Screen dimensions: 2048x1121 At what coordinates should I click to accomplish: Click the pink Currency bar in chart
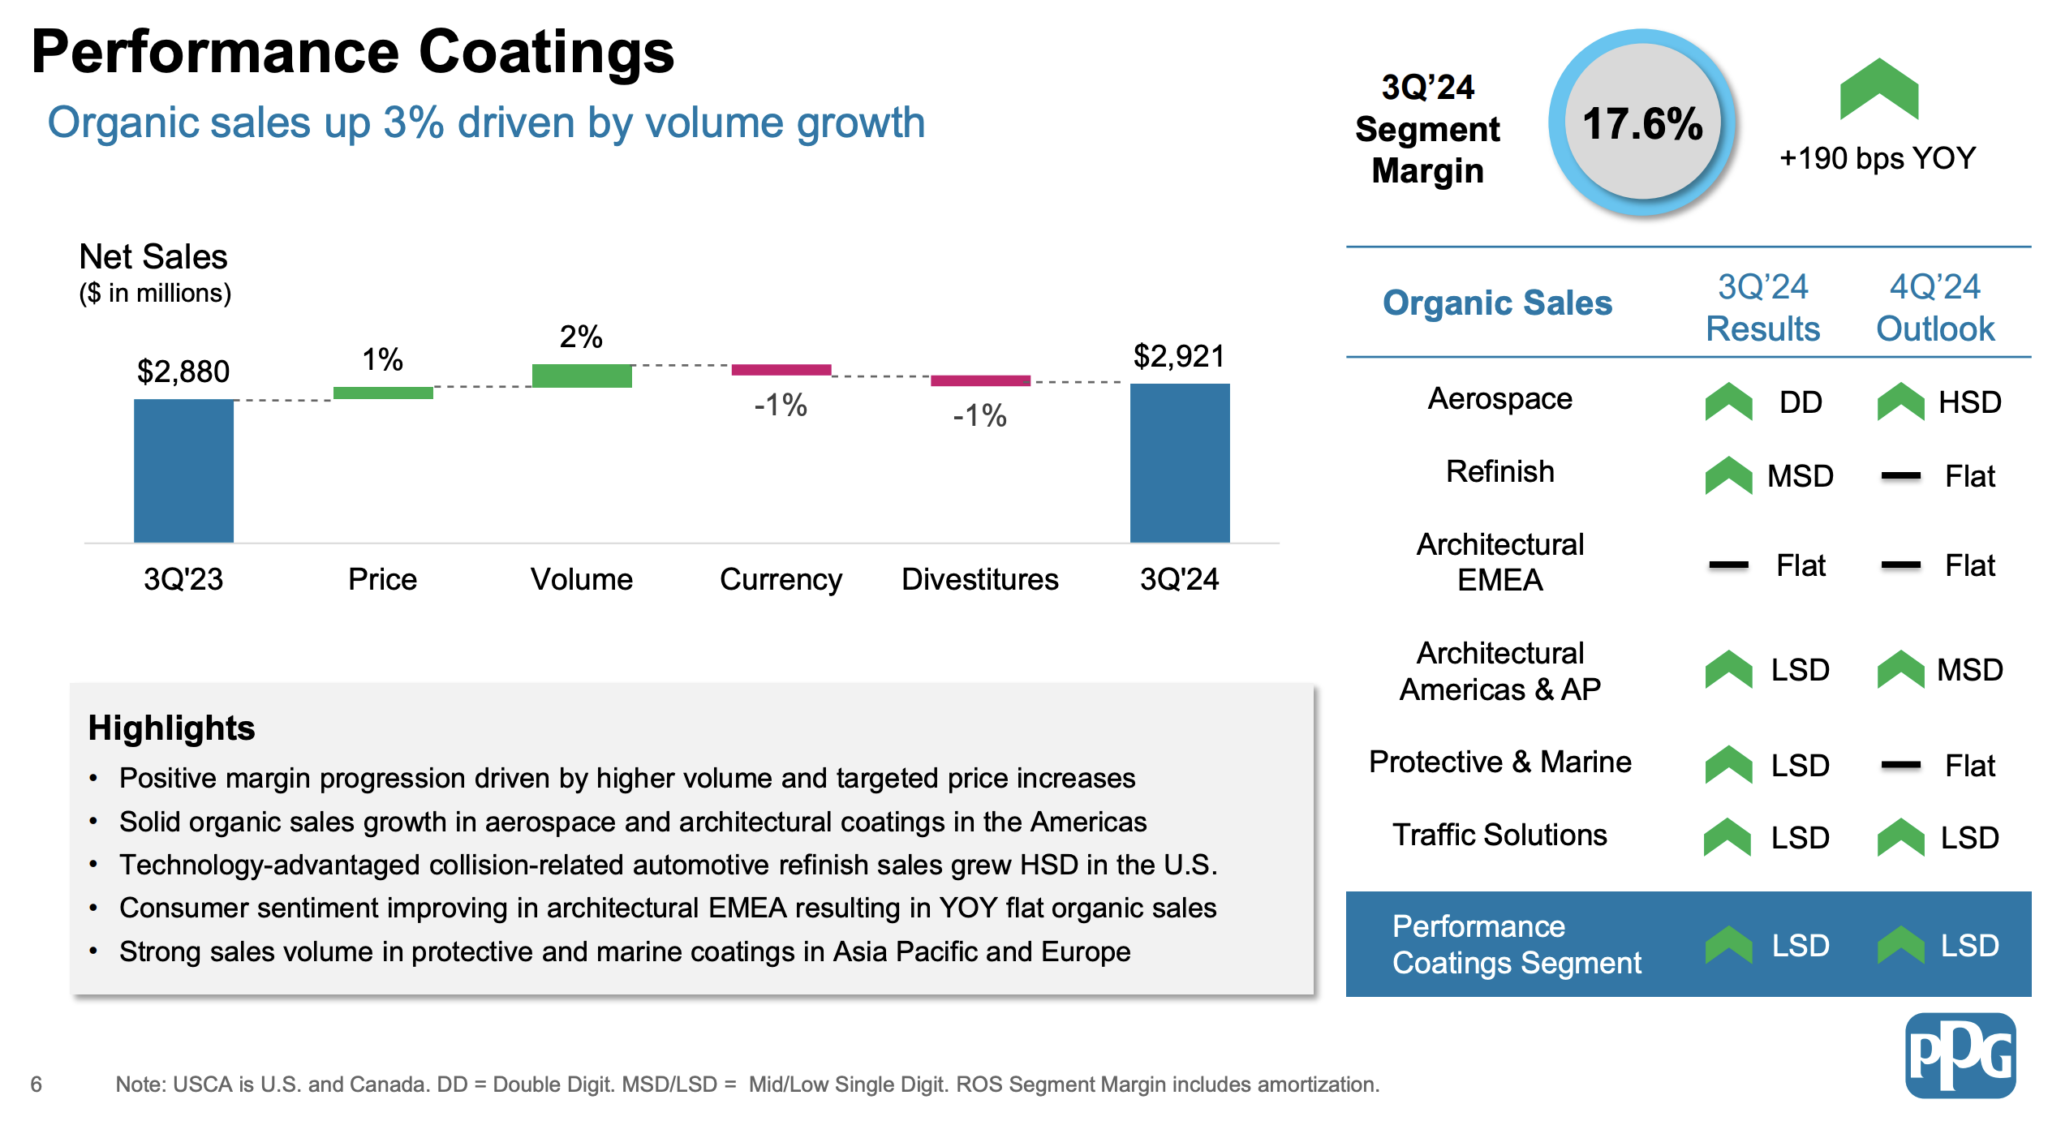tap(781, 370)
